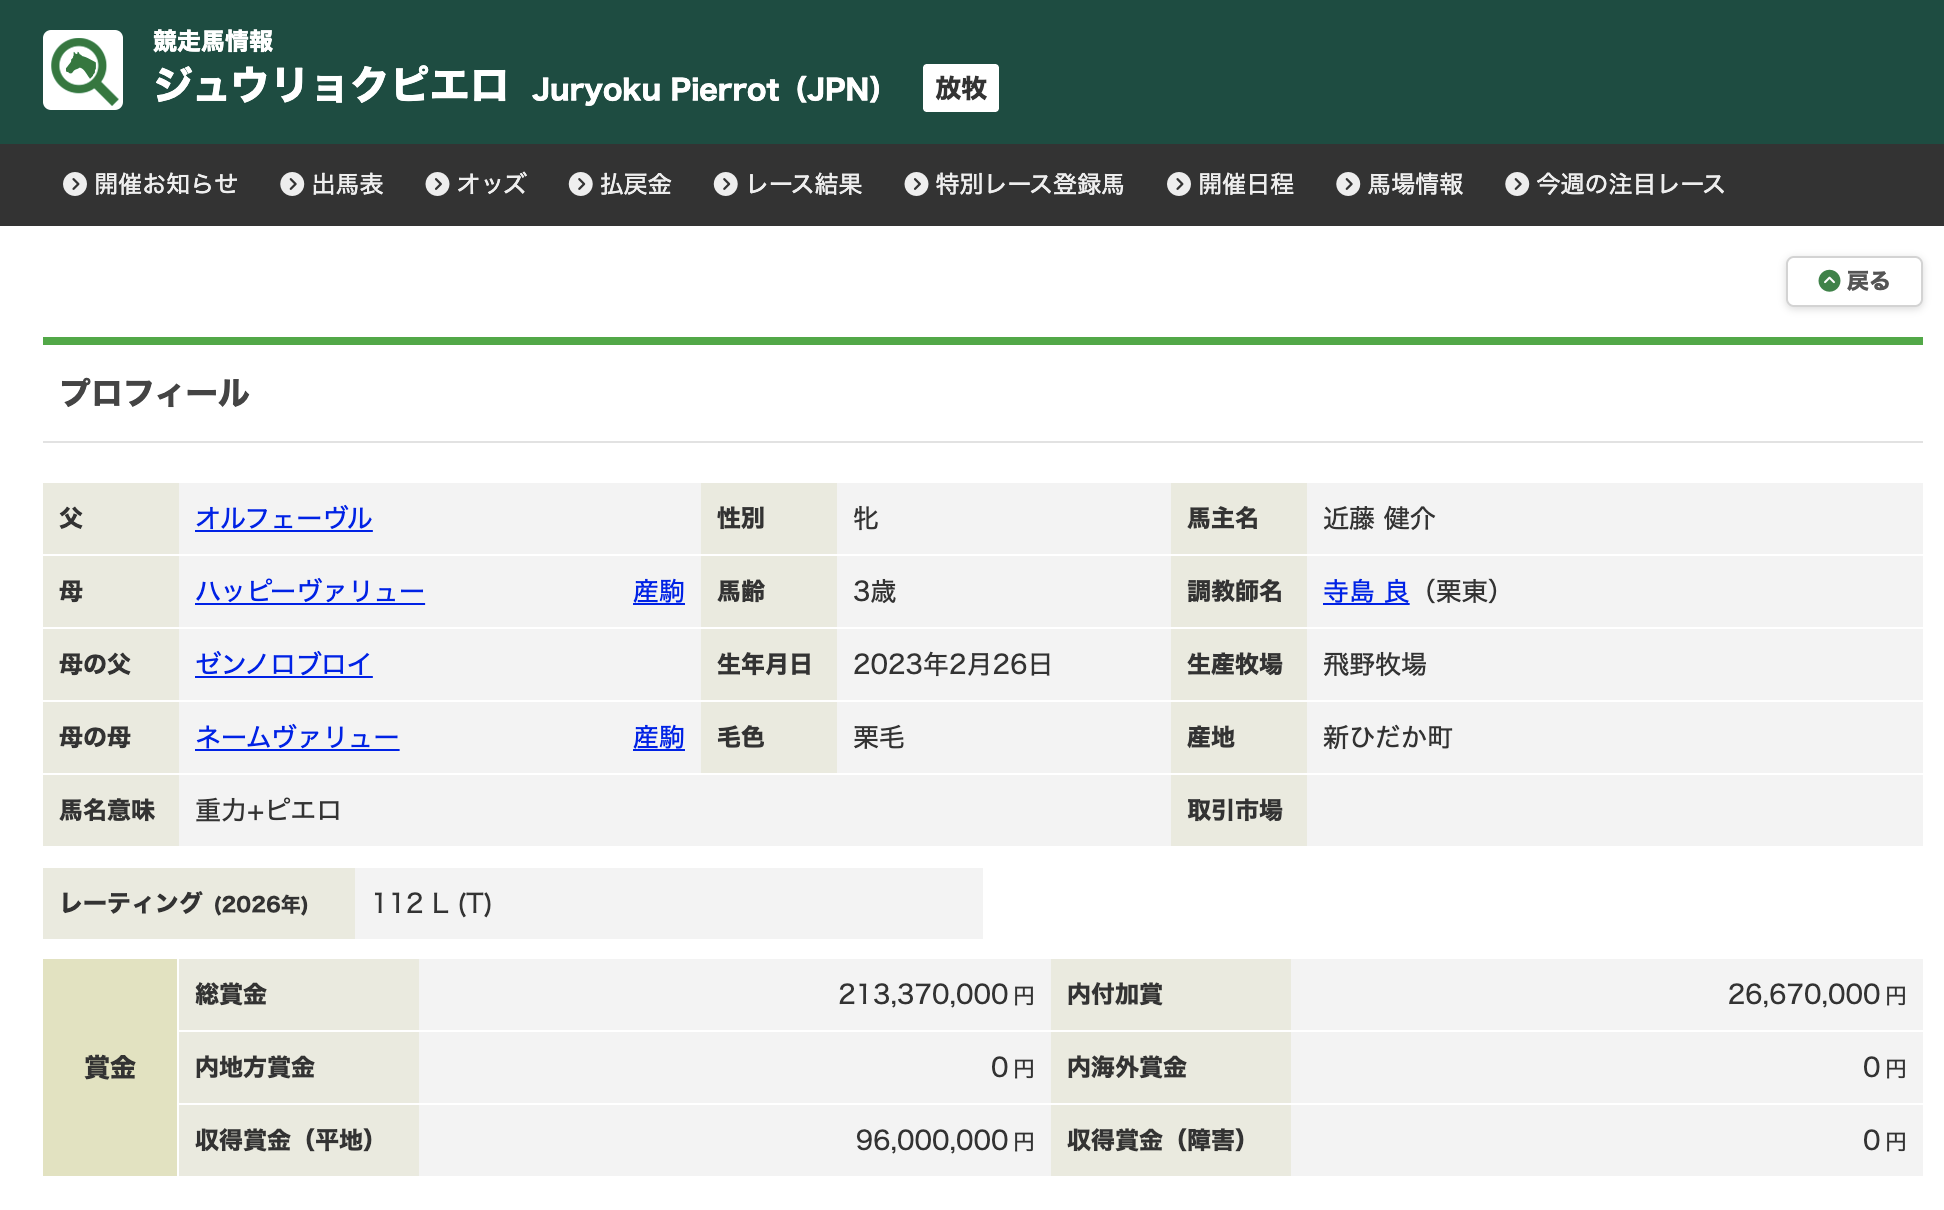Click the 放牧 status badge
This screenshot has height=1210, width=1944.
(x=961, y=88)
